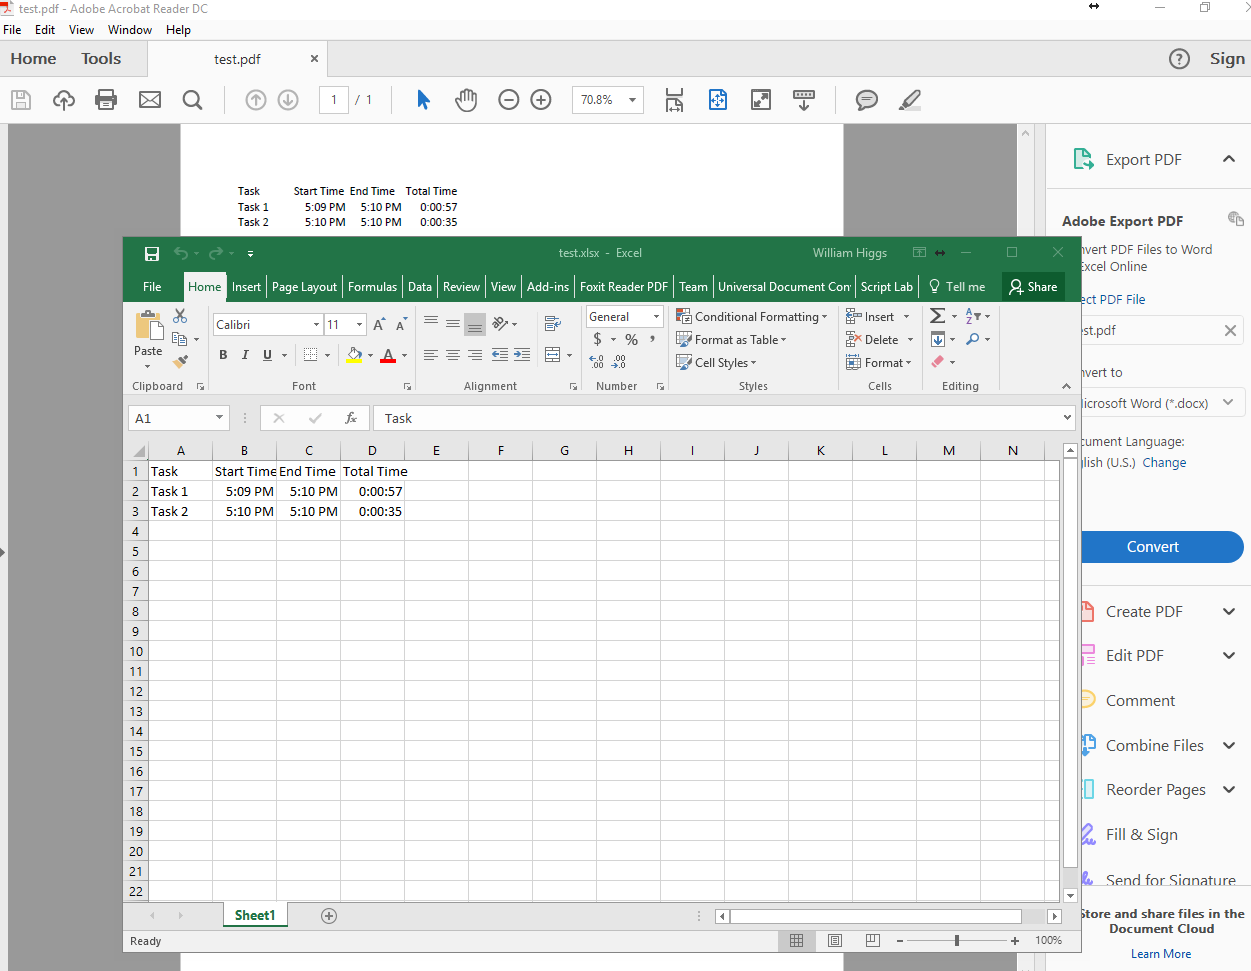Open Acrobat's search magnifier icon
The height and width of the screenshot is (971, 1251).
click(x=193, y=100)
